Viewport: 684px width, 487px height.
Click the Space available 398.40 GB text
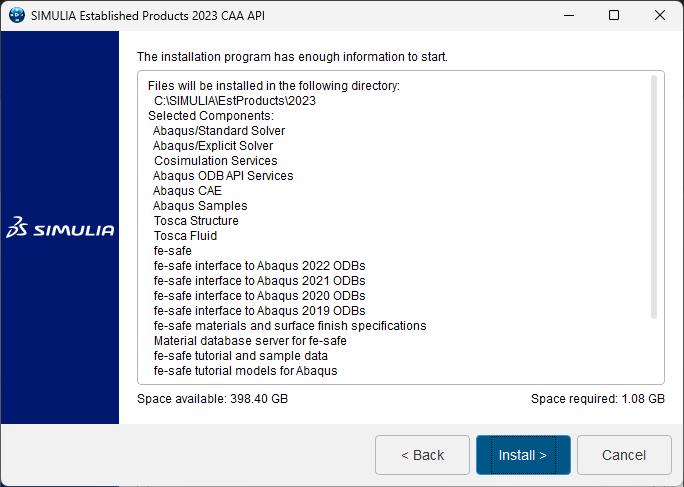pos(212,399)
